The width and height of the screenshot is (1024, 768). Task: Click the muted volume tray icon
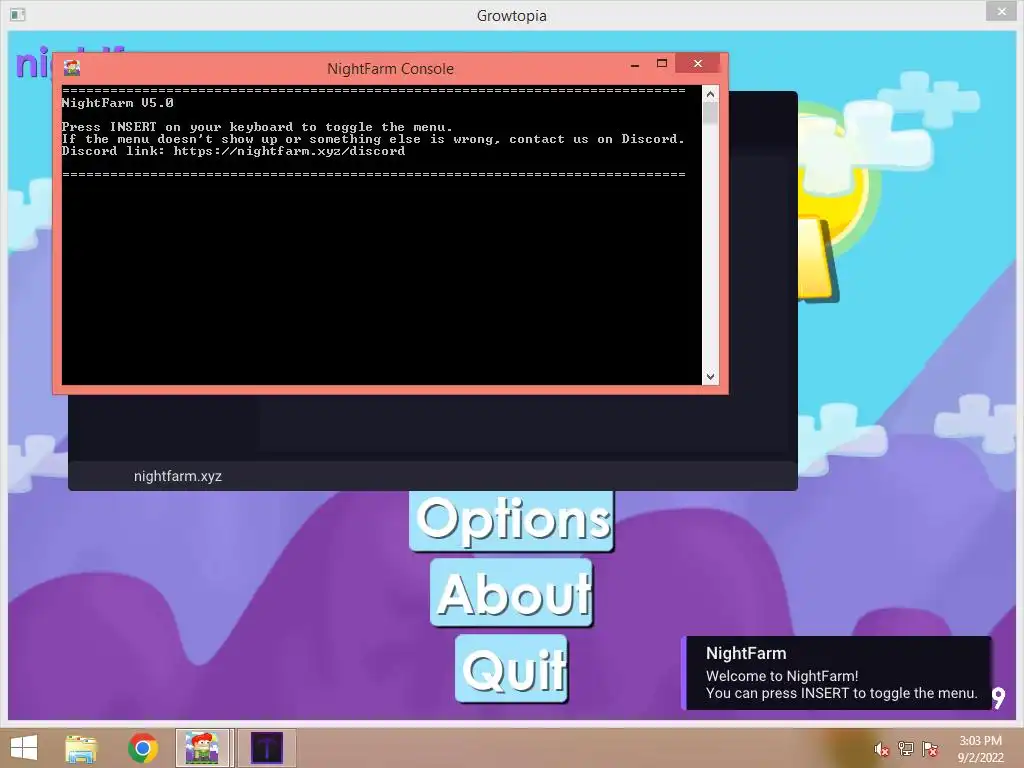881,749
